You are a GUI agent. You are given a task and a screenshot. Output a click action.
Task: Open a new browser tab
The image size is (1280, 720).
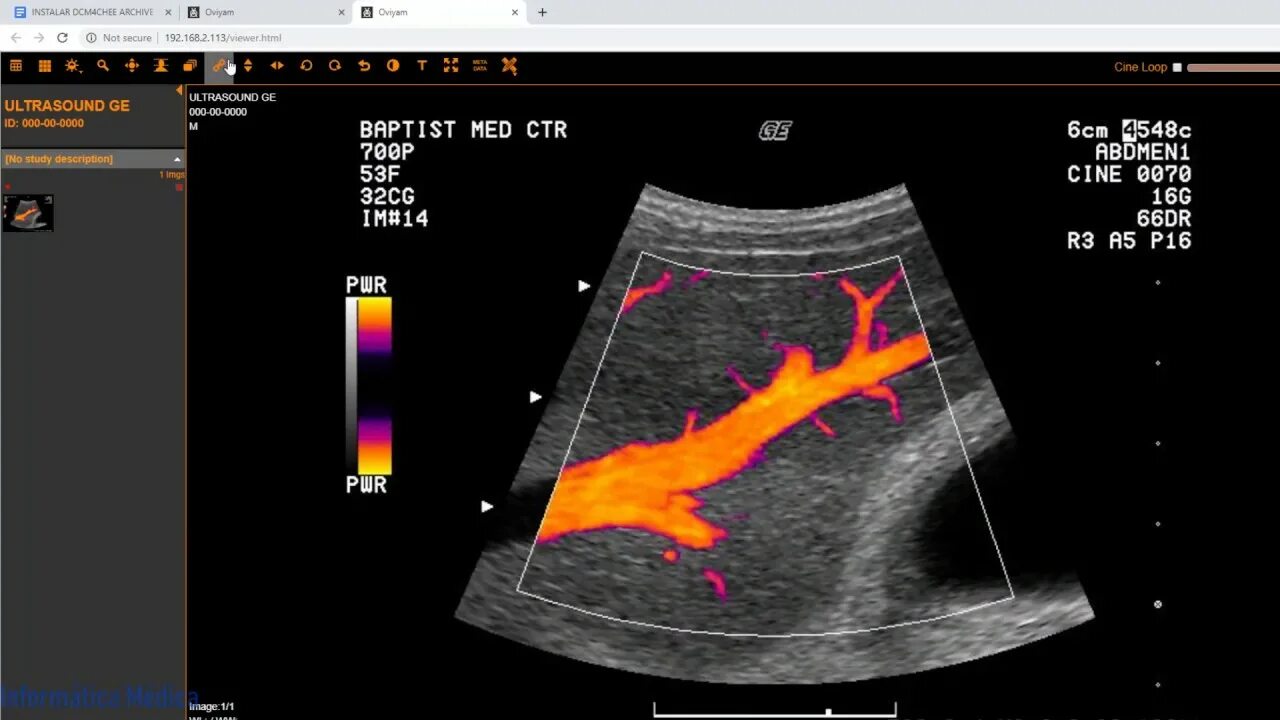[x=542, y=12]
